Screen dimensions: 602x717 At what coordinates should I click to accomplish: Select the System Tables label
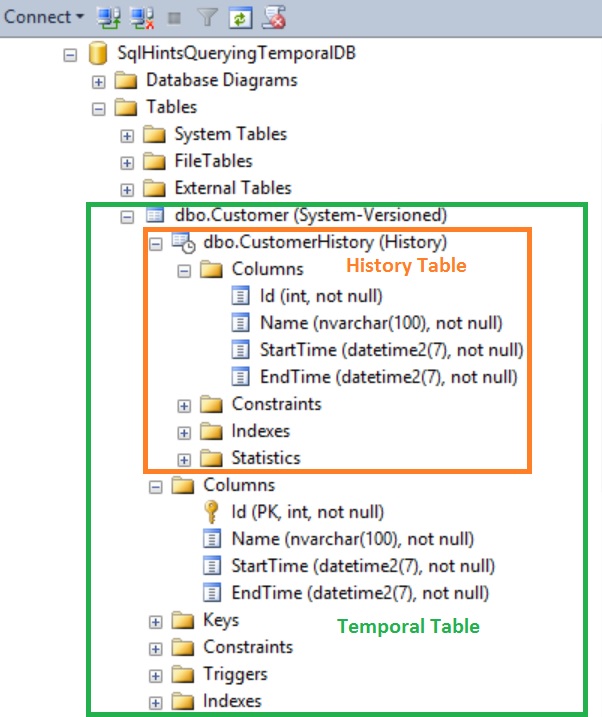tap(230, 134)
